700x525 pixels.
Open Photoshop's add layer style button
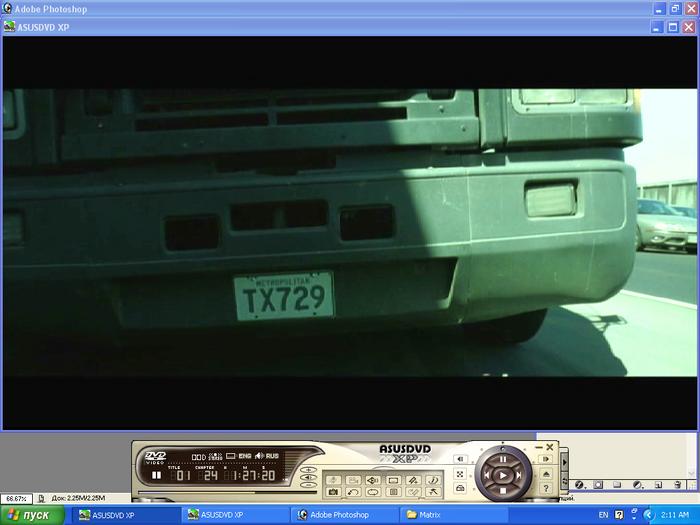[x=579, y=484]
